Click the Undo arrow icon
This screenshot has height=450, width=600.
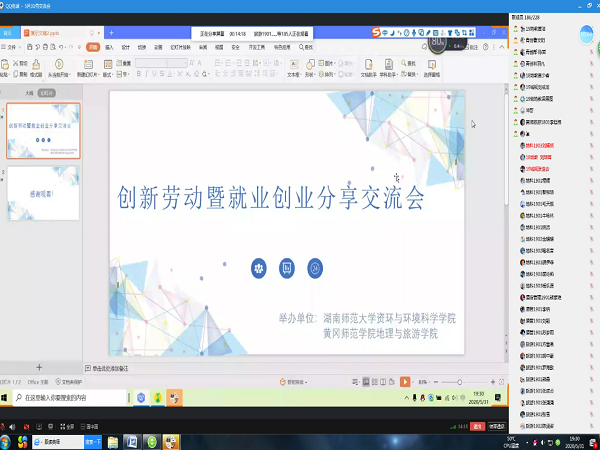[x=61, y=47]
